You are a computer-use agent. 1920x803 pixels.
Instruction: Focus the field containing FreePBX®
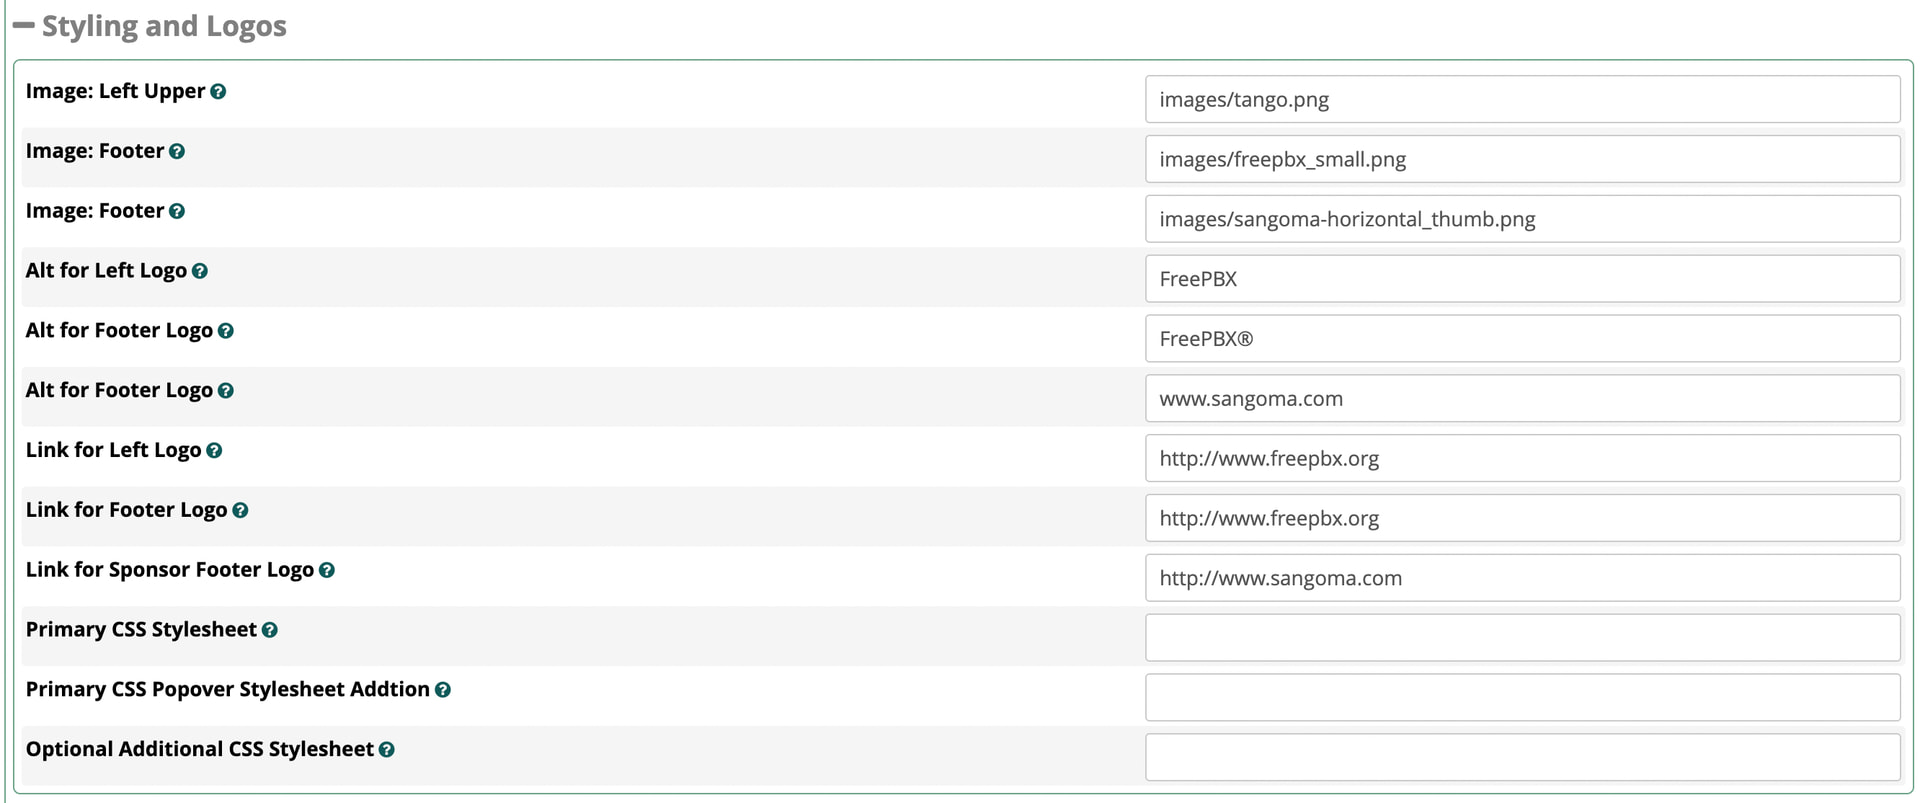tap(1522, 339)
